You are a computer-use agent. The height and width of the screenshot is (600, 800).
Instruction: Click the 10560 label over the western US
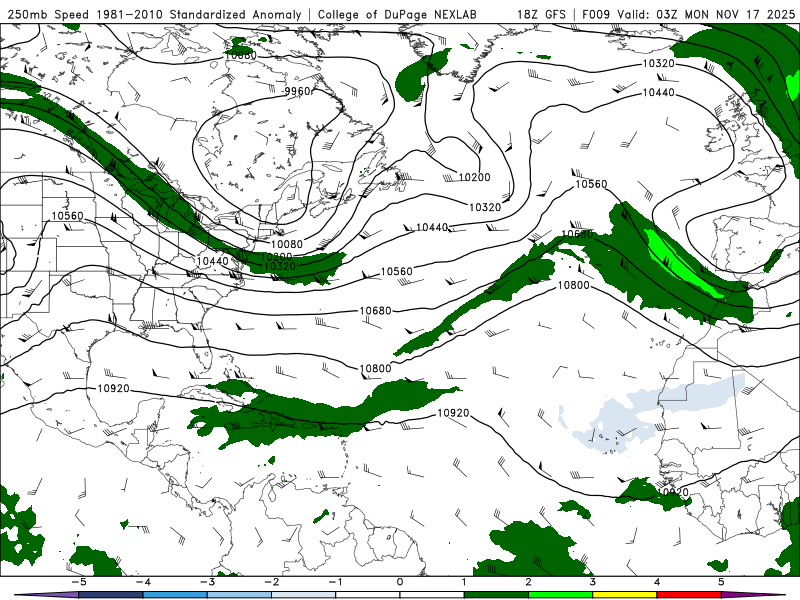click(x=67, y=216)
